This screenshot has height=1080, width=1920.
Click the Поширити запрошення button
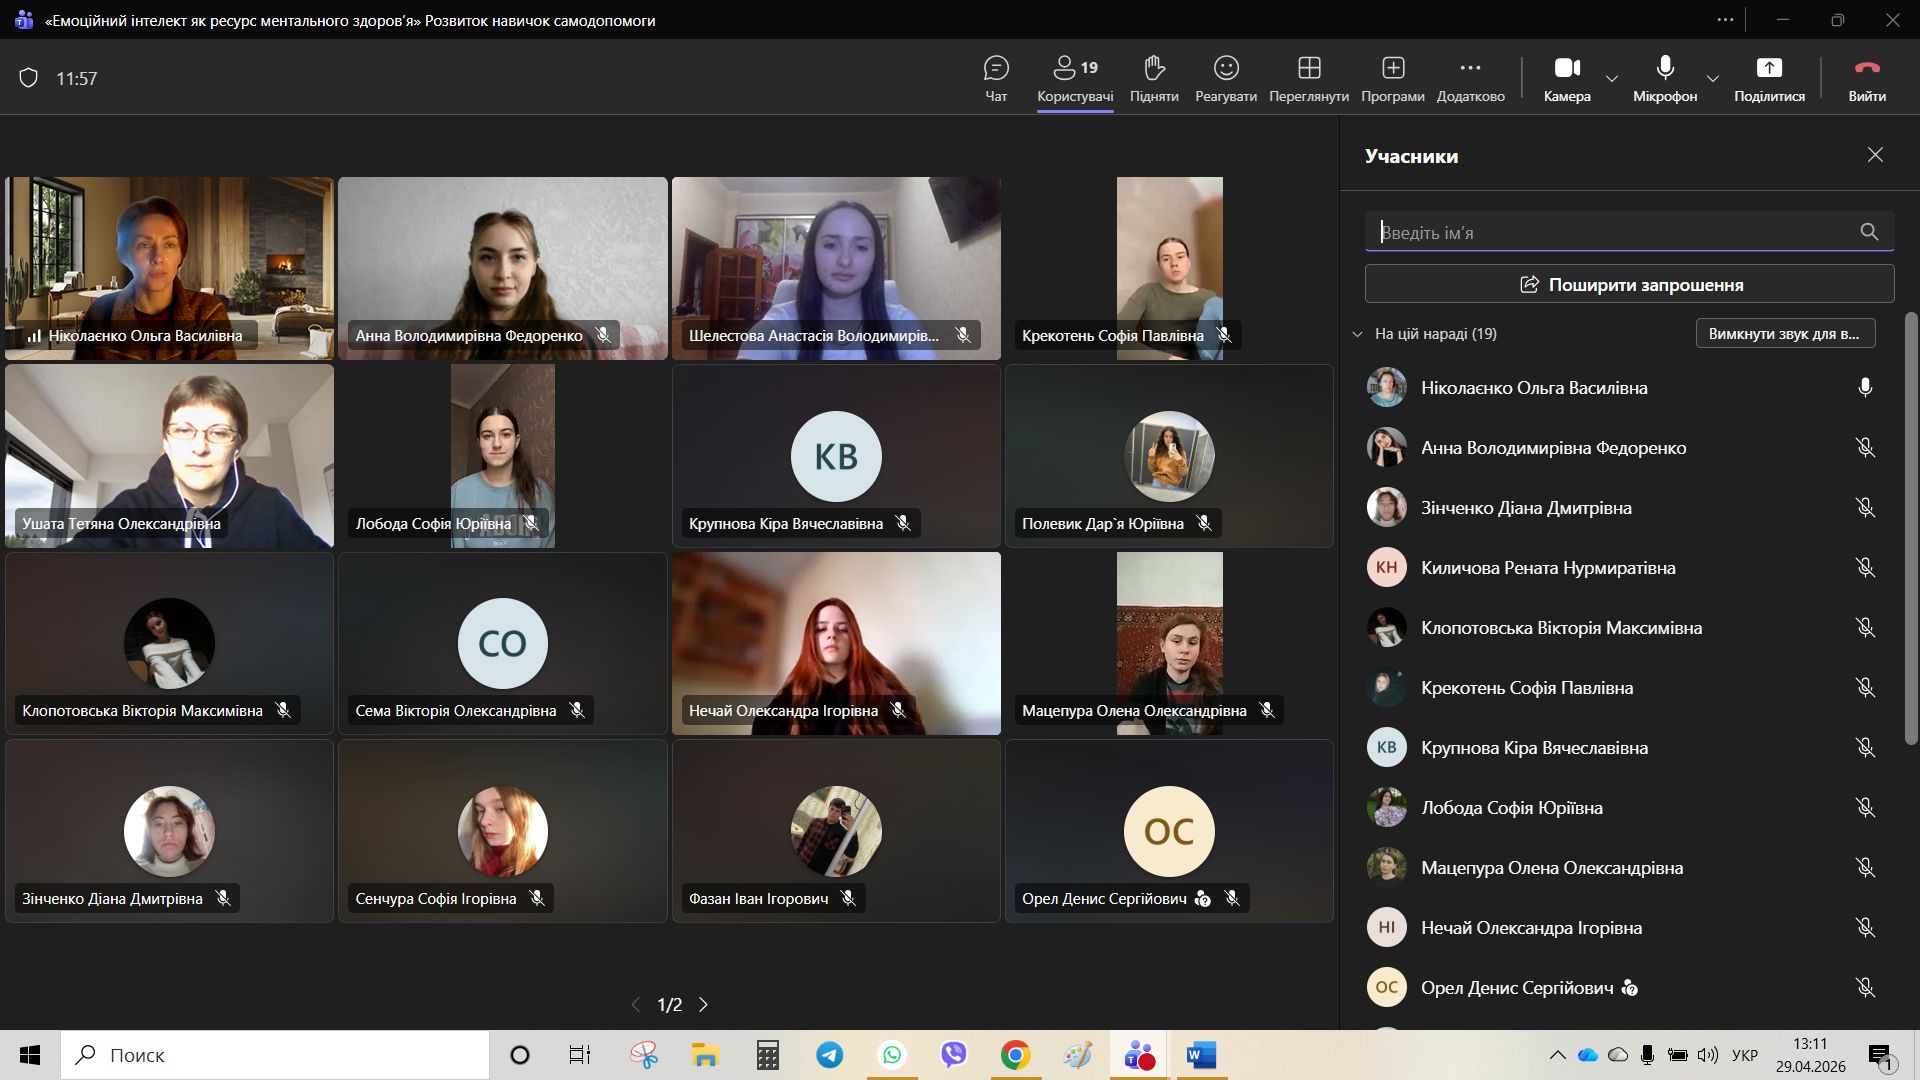pyautogui.click(x=1629, y=285)
